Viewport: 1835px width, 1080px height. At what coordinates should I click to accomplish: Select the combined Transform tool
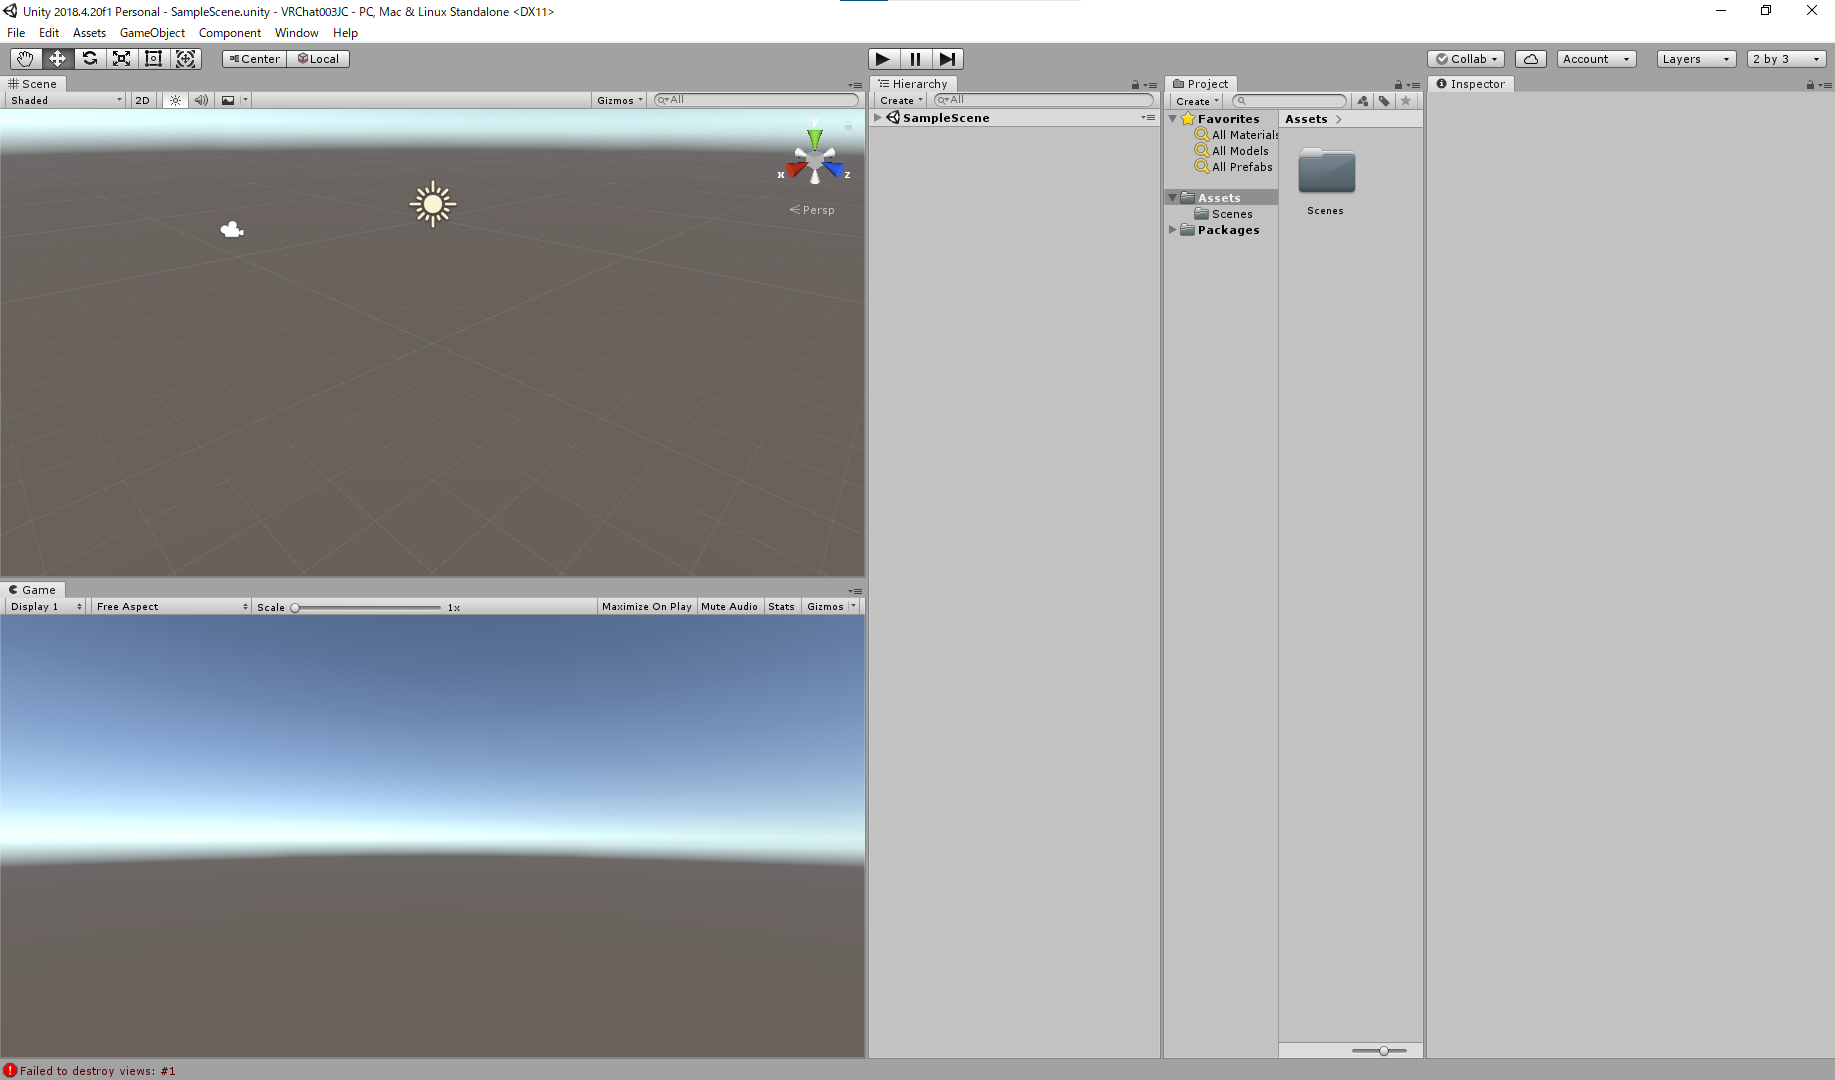pos(185,59)
